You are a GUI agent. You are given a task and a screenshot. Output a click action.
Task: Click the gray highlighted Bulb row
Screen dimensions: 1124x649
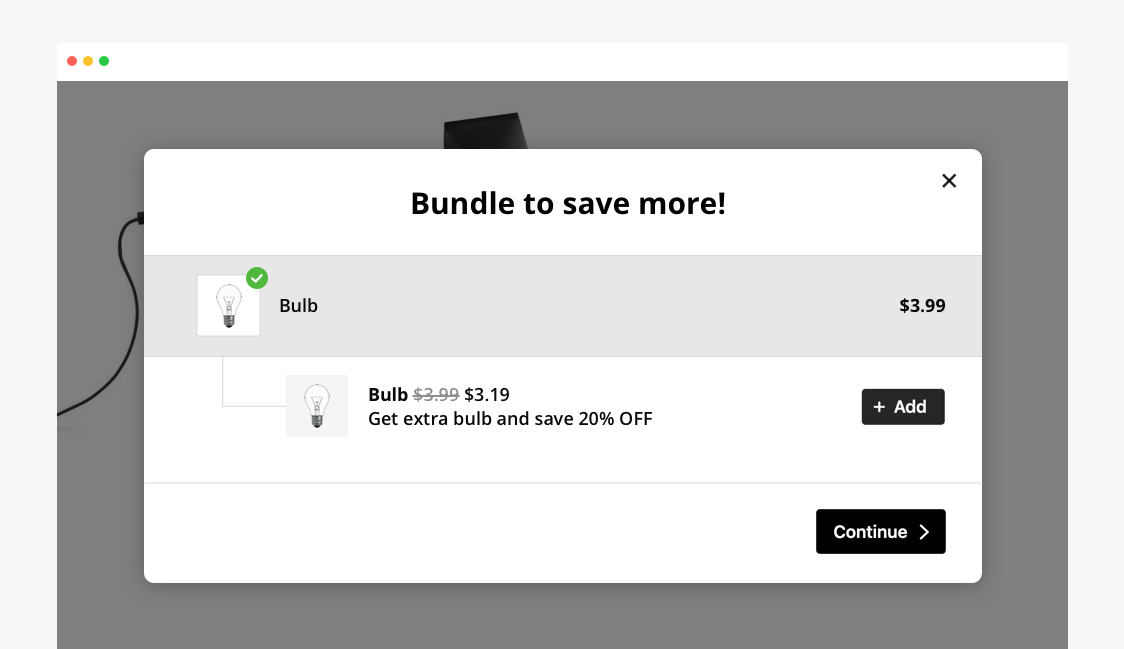[563, 305]
